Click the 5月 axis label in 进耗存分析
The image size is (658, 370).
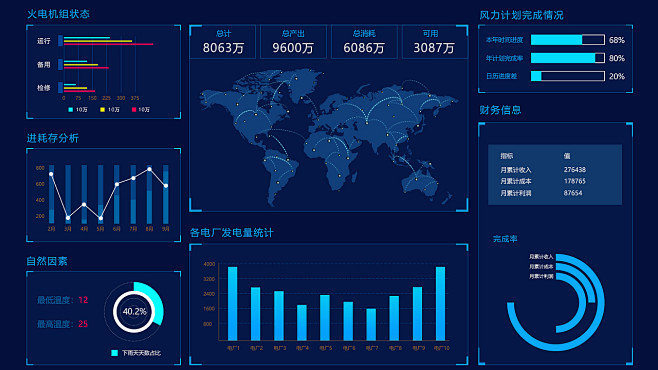pyautogui.click(x=100, y=229)
